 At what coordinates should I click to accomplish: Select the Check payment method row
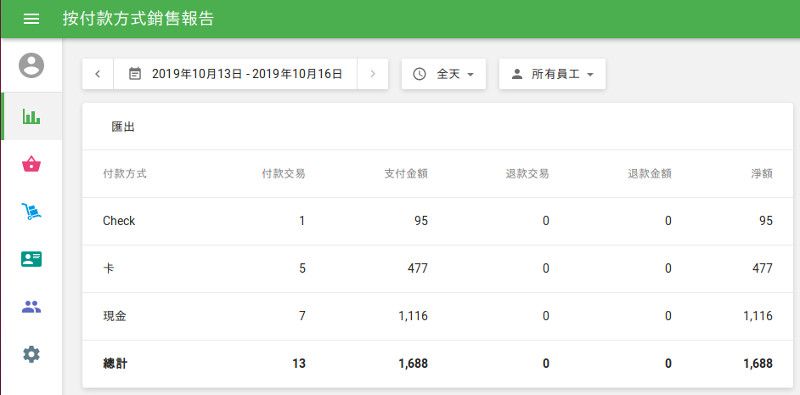click(438, 221)
